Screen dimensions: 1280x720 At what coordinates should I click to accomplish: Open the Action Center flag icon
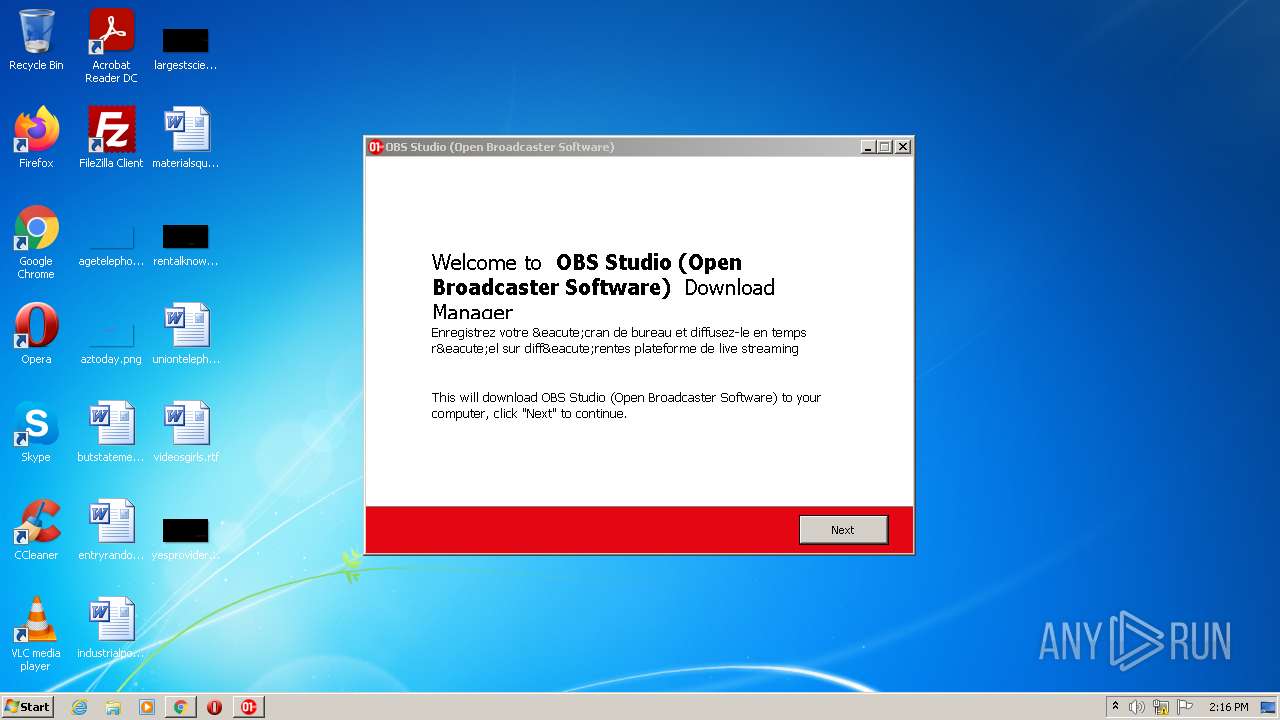tap(1185, 707)
